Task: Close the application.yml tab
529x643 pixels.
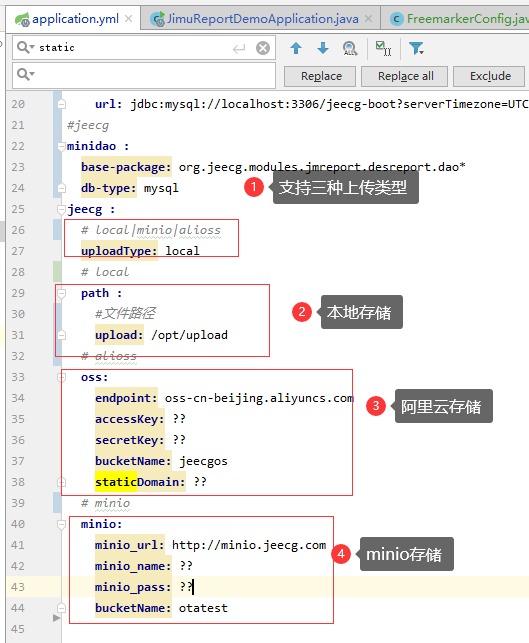Action: tap(129, 18)
